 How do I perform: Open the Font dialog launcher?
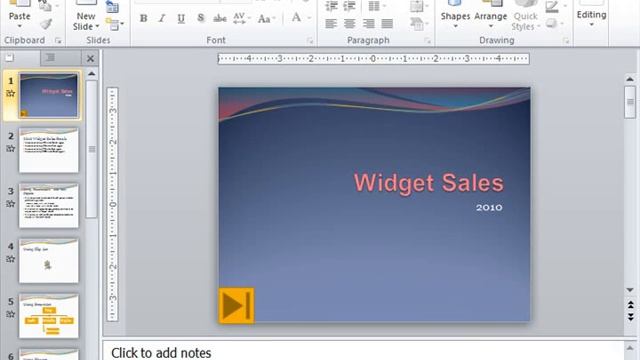[310, 40]
